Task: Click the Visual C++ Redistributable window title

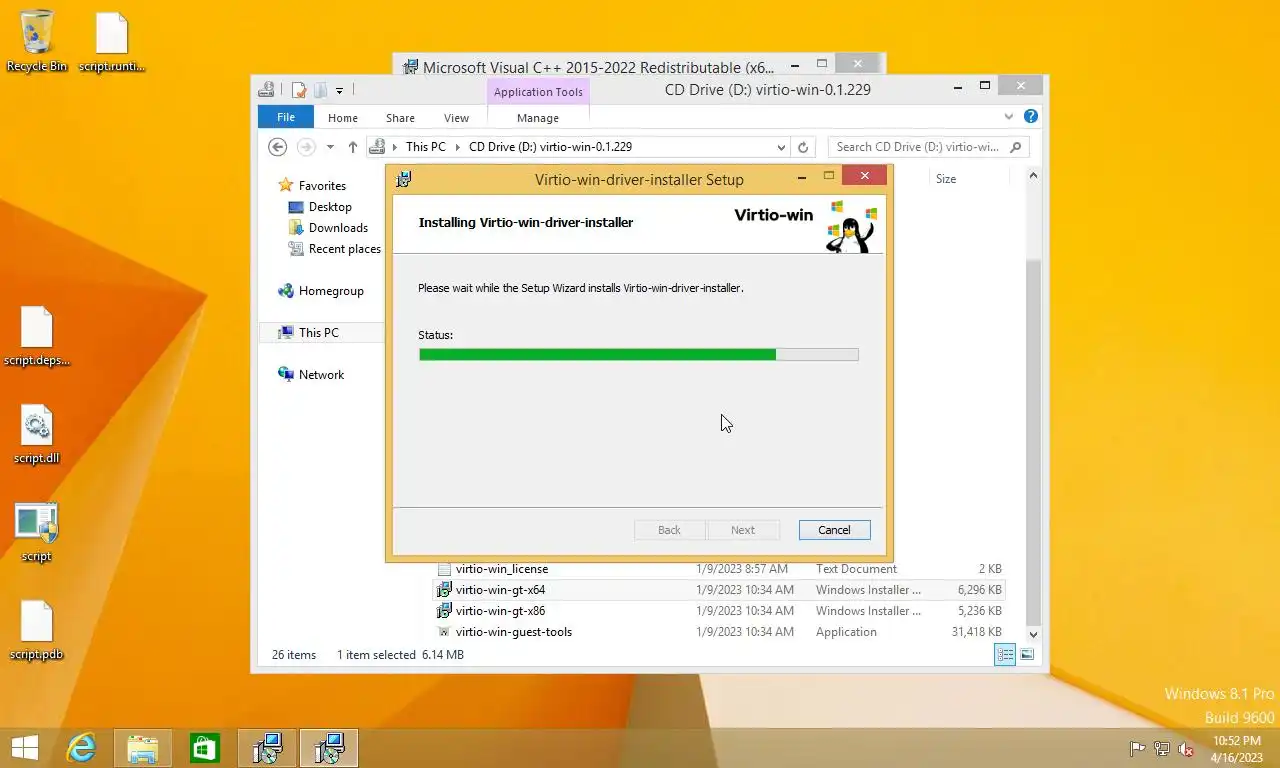Action: pos(598,67)
